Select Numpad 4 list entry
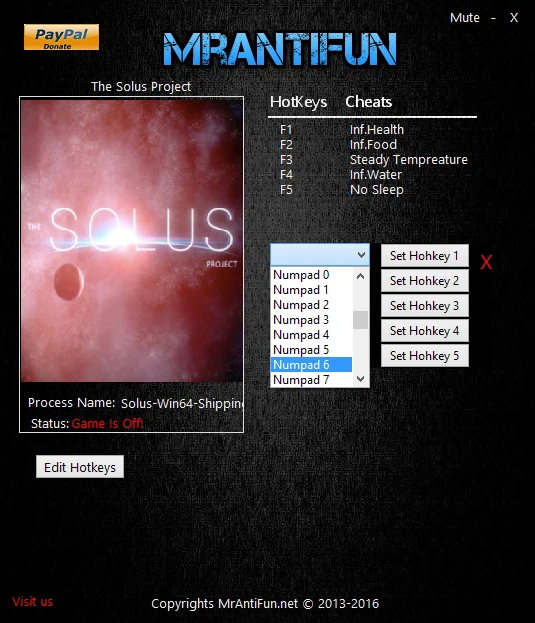This screenshot has height=623, width=535. click(x=311, y=335)
